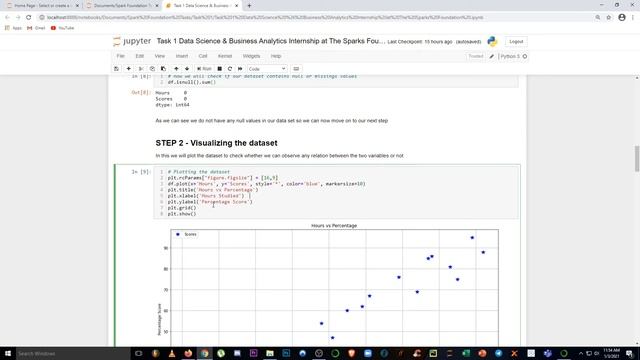This screenshot has height=360, width=640.
Task: Open a new browser tab
Action: pos(249,6)
